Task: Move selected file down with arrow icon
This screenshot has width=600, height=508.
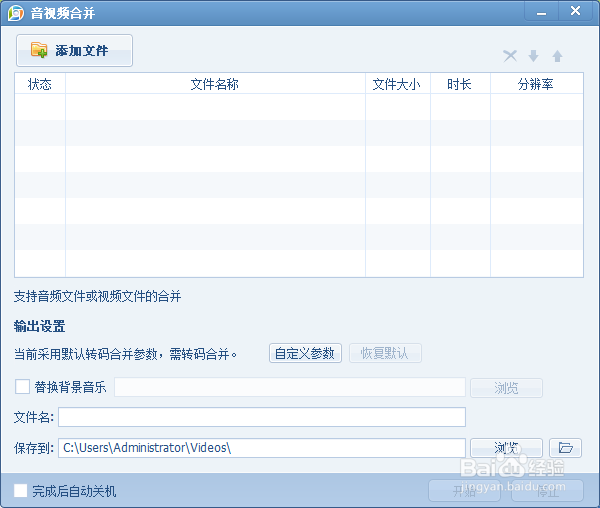Action: 533,56
